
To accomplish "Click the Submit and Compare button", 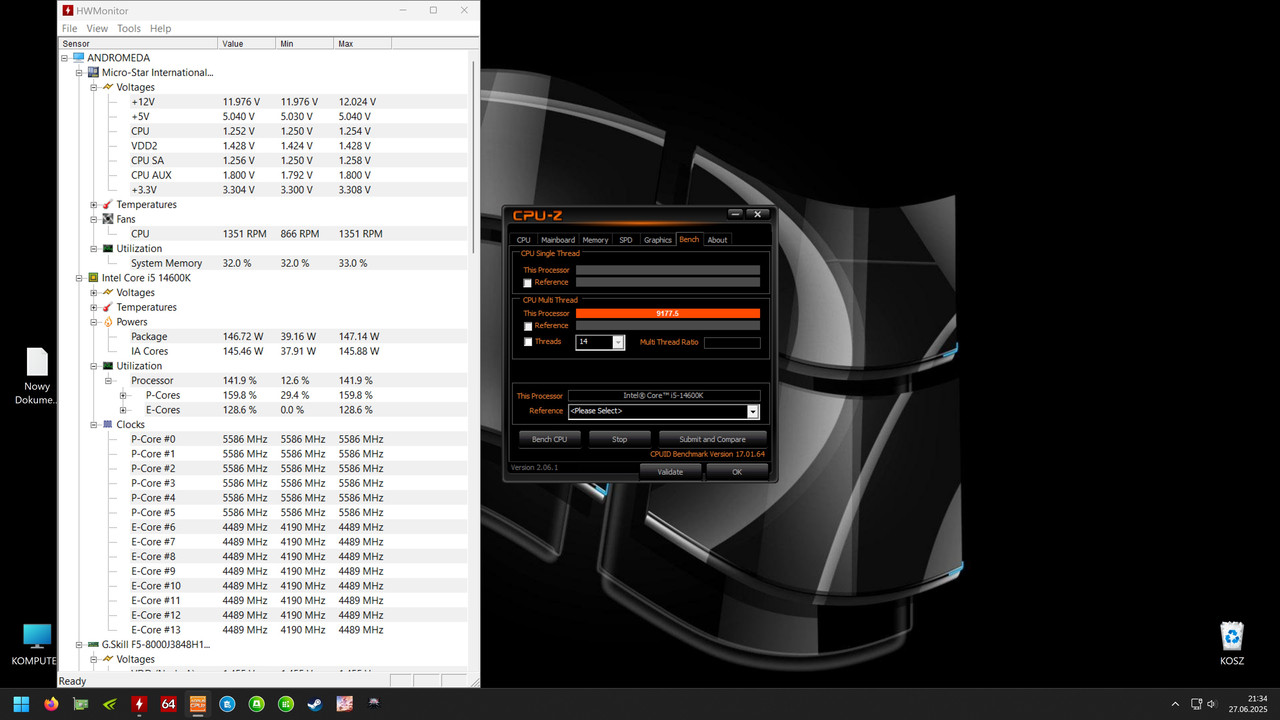I will point(712,439).
